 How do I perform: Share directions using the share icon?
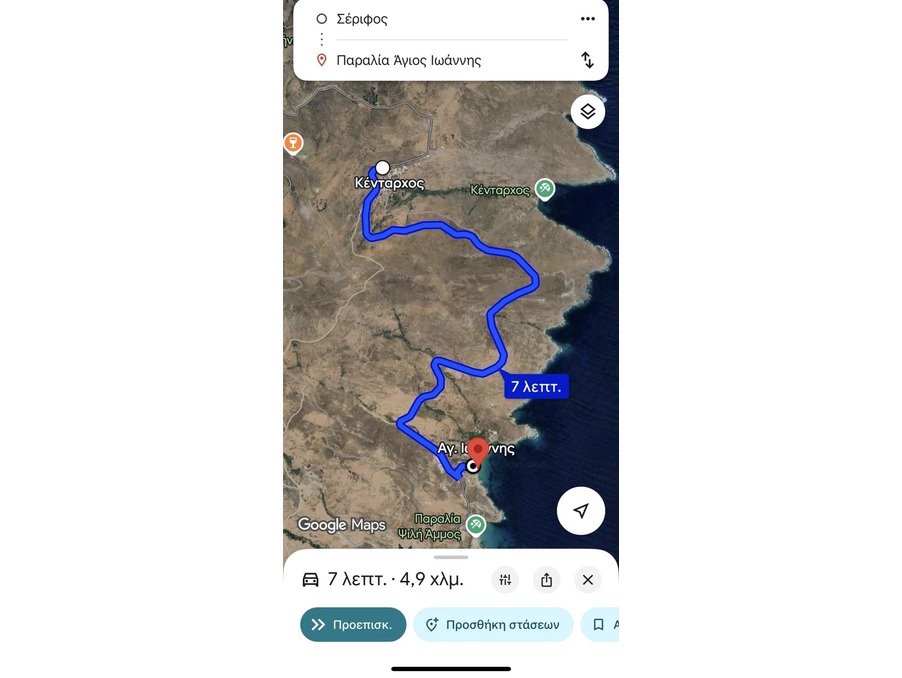(546, 580)
